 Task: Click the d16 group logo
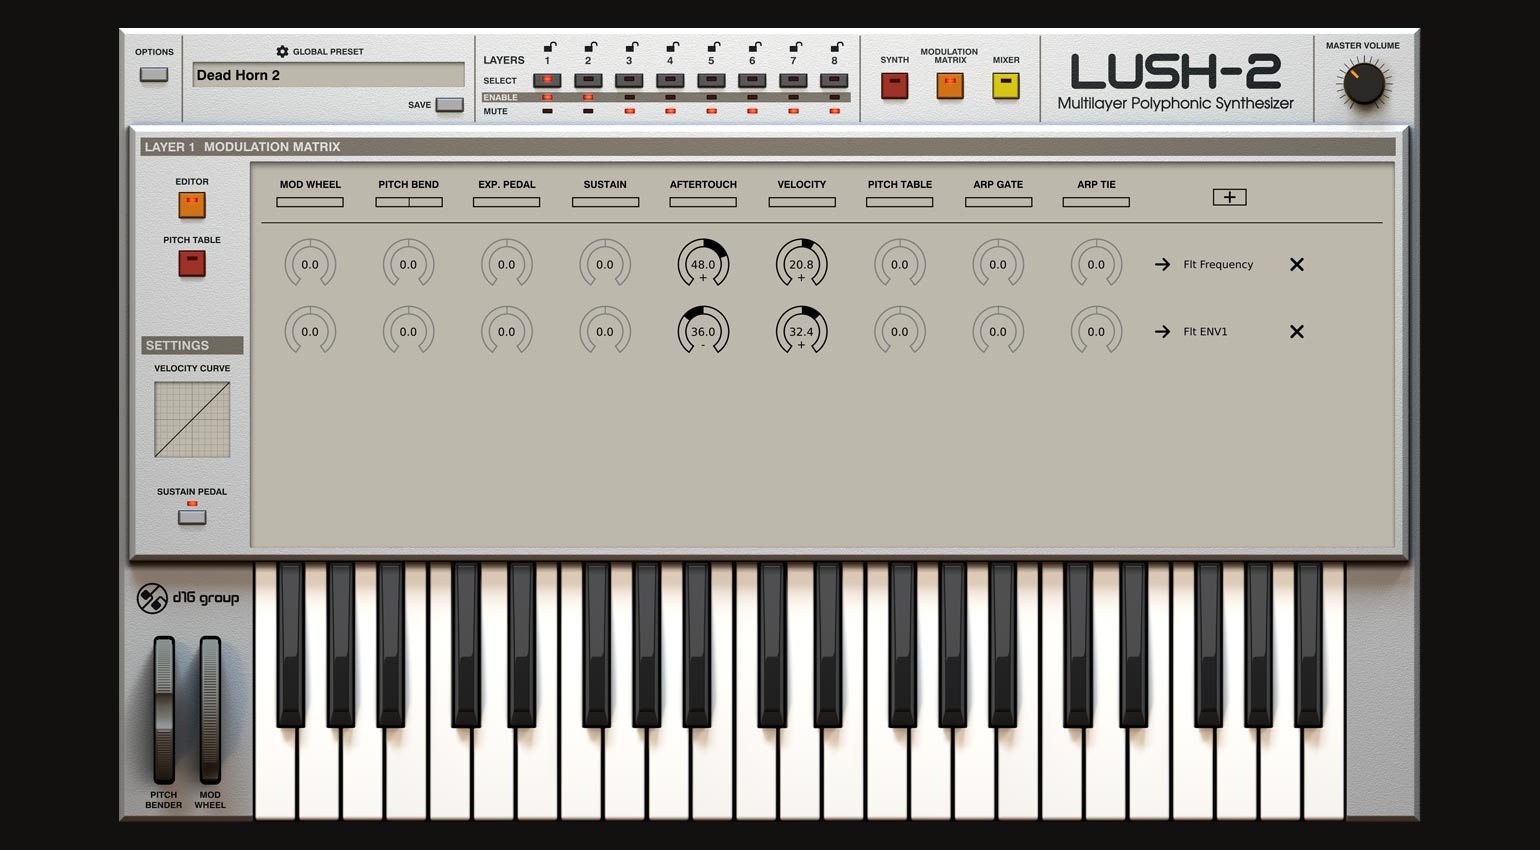pyautogui.click(x=188, y=598)
